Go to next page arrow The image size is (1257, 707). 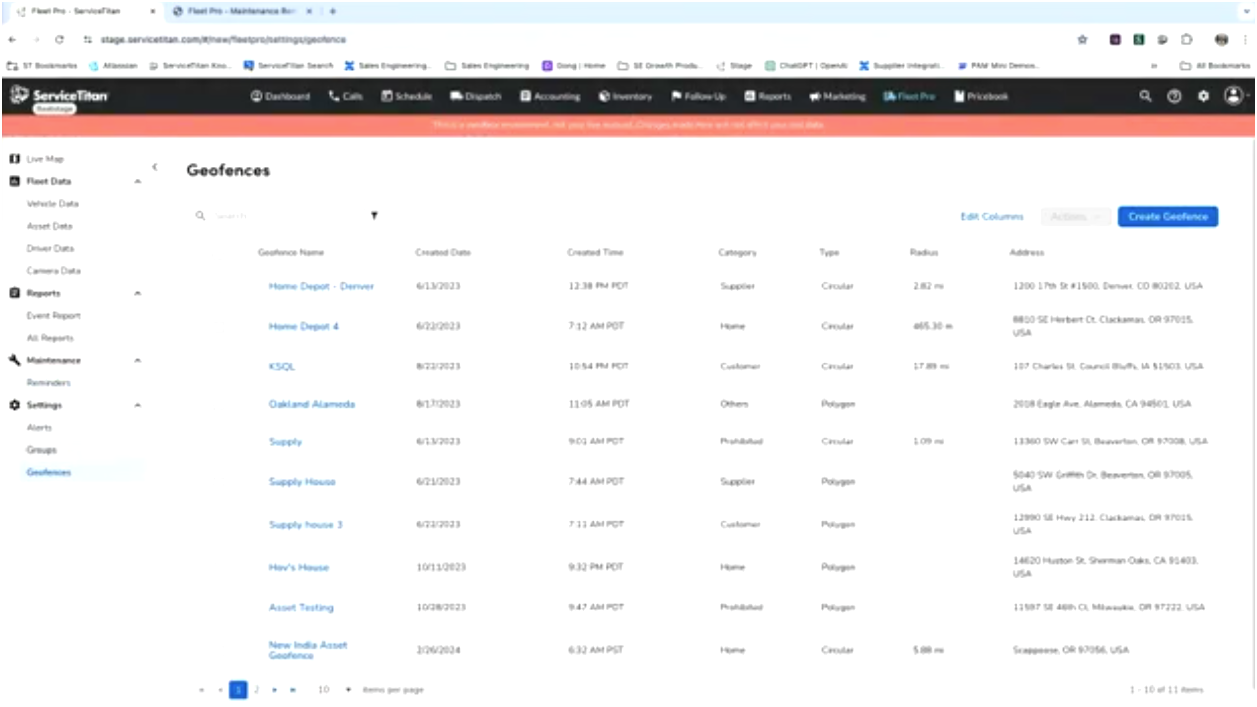[274, 690]
